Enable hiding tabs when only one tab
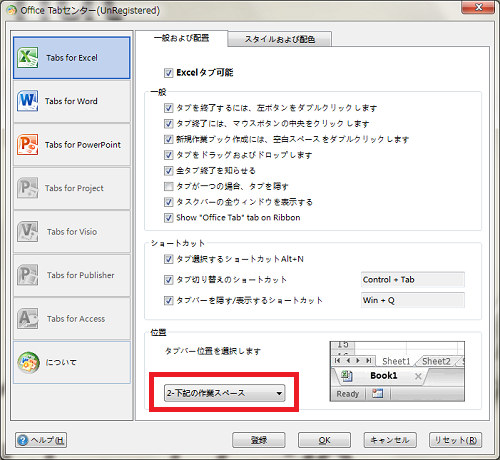The width and height of the screenshot is (500, 460). (x=168, y=186)
